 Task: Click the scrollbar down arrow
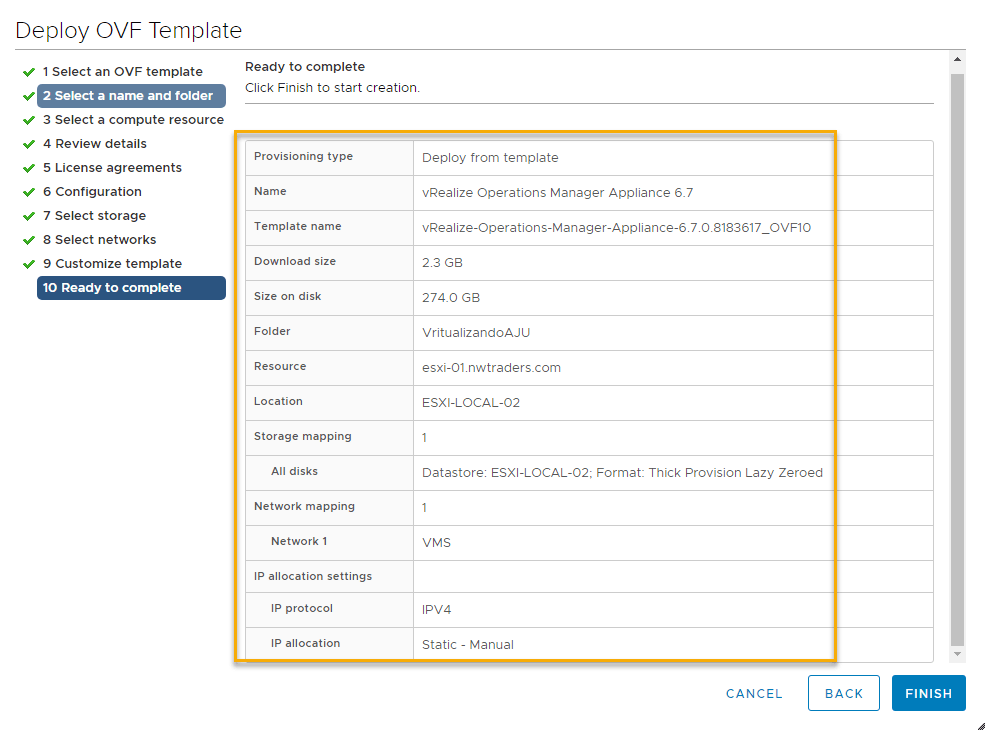957,653
